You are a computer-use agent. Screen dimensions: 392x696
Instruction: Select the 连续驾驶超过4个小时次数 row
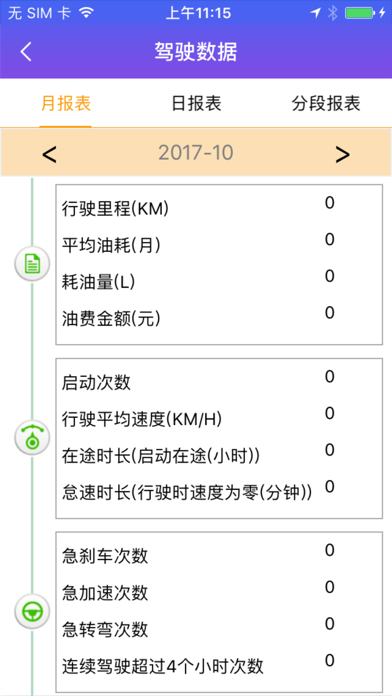pyautogui.click(x=219, y=664)
